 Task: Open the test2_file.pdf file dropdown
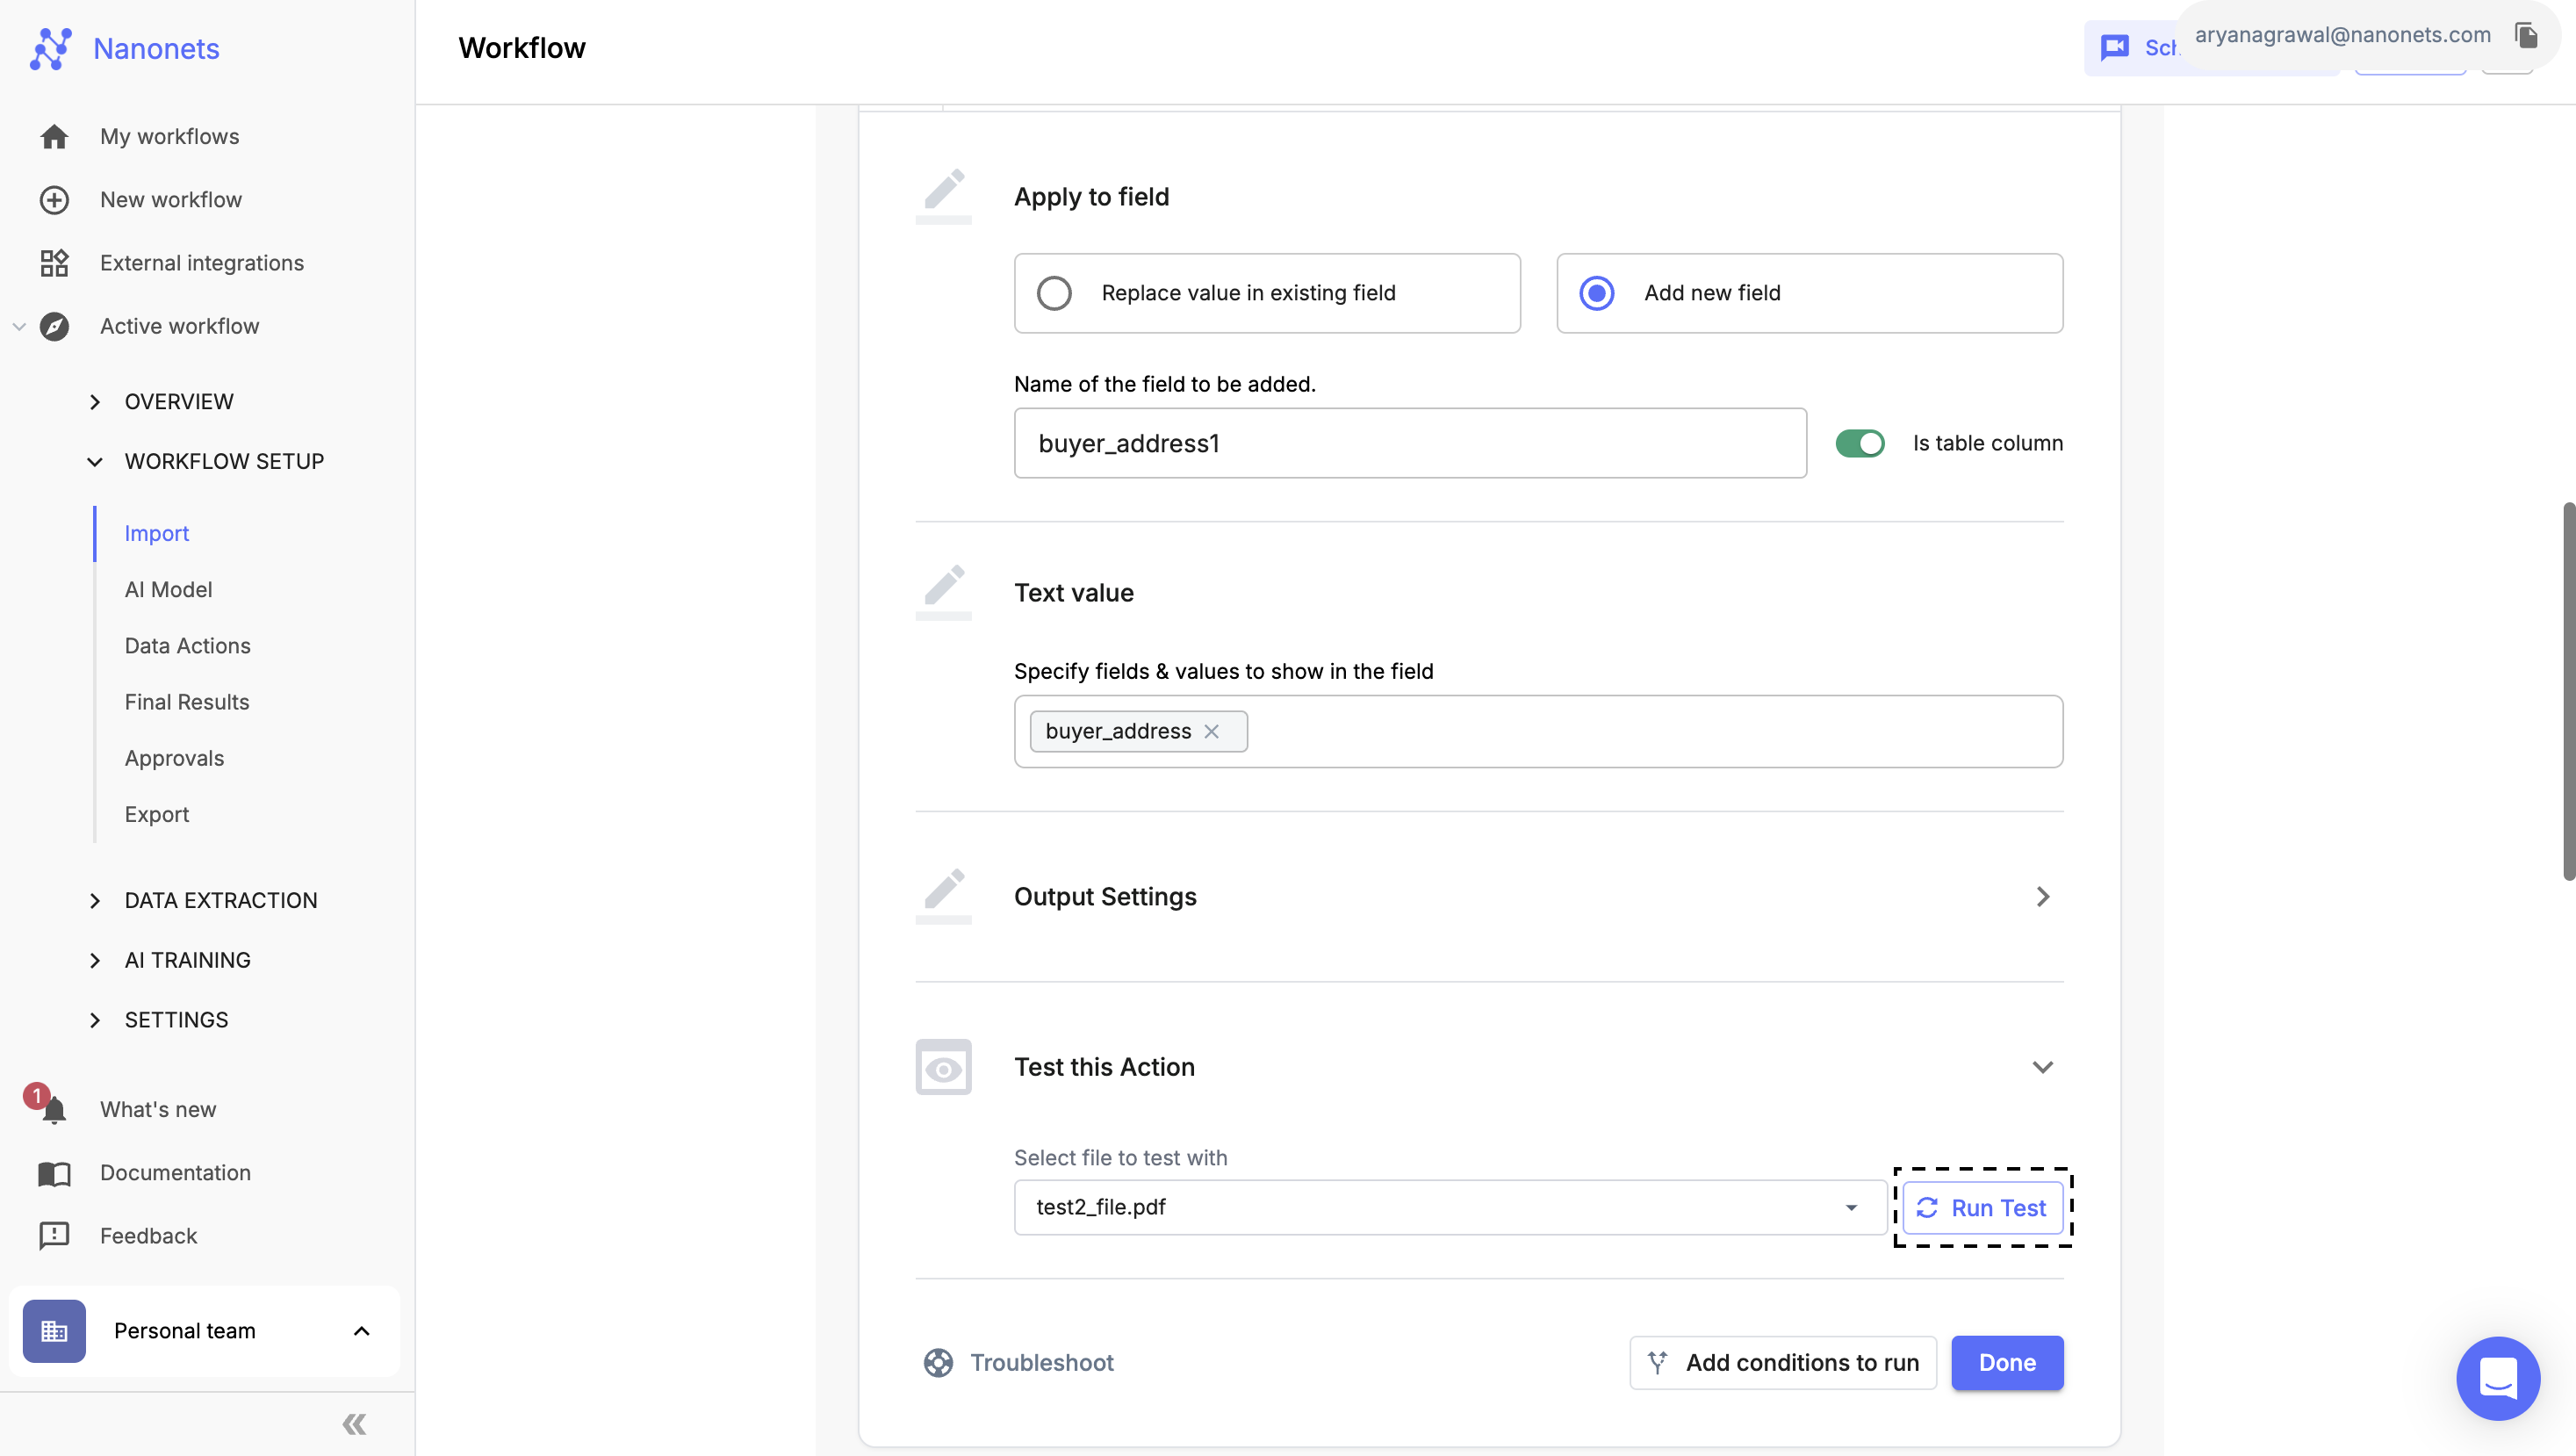click(x=1450, y=1208)
